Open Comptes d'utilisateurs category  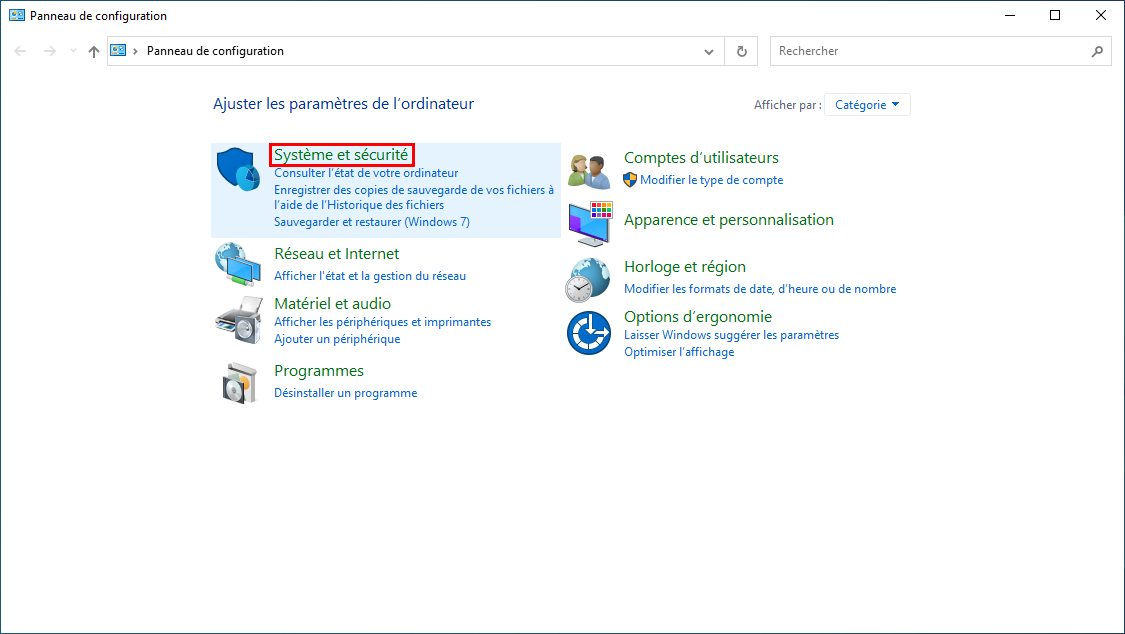coord(701,157)
